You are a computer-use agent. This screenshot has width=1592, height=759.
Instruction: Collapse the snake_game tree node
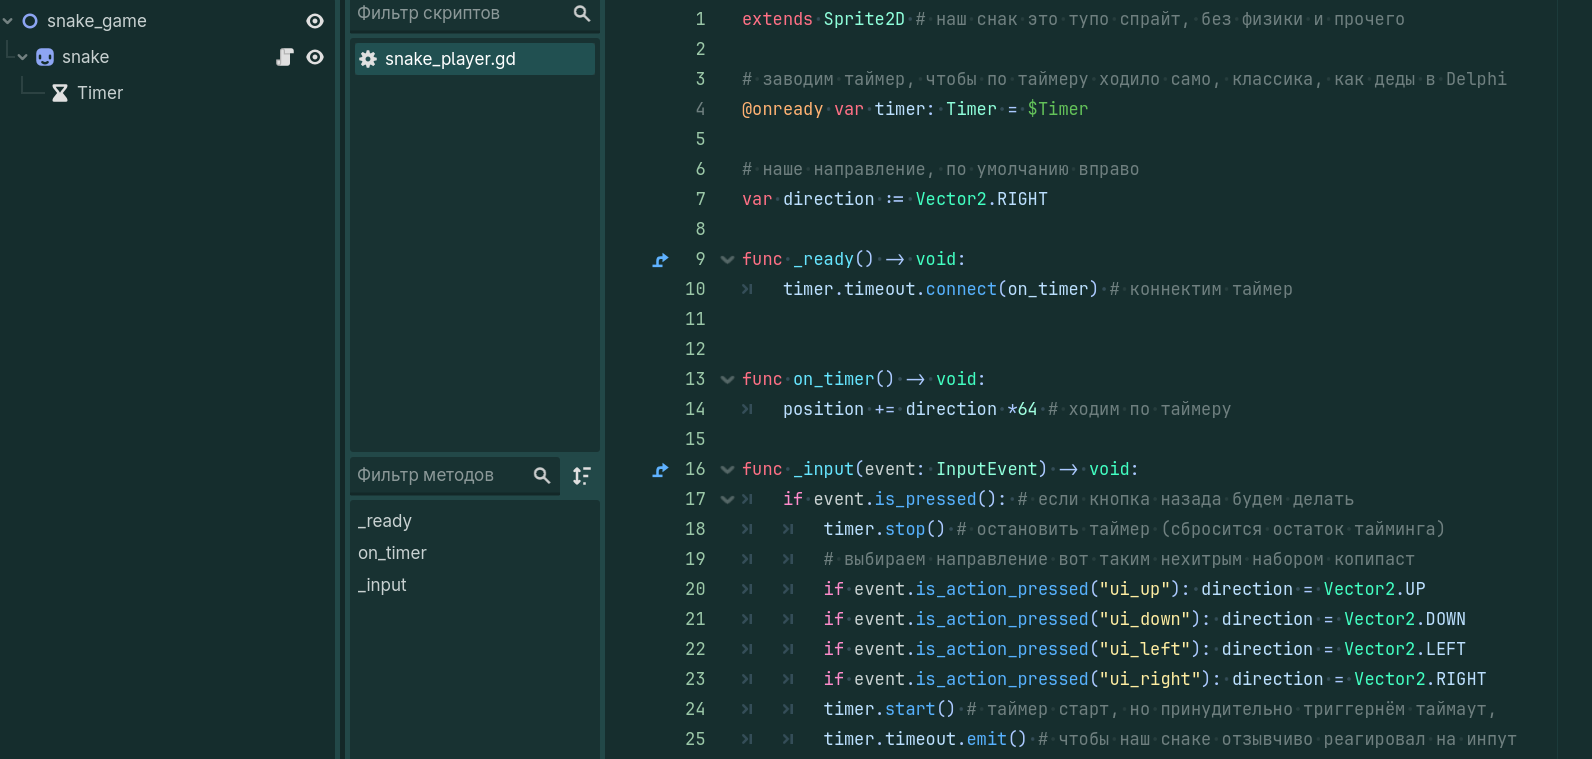pyautogui.click(x=8, y=21)
